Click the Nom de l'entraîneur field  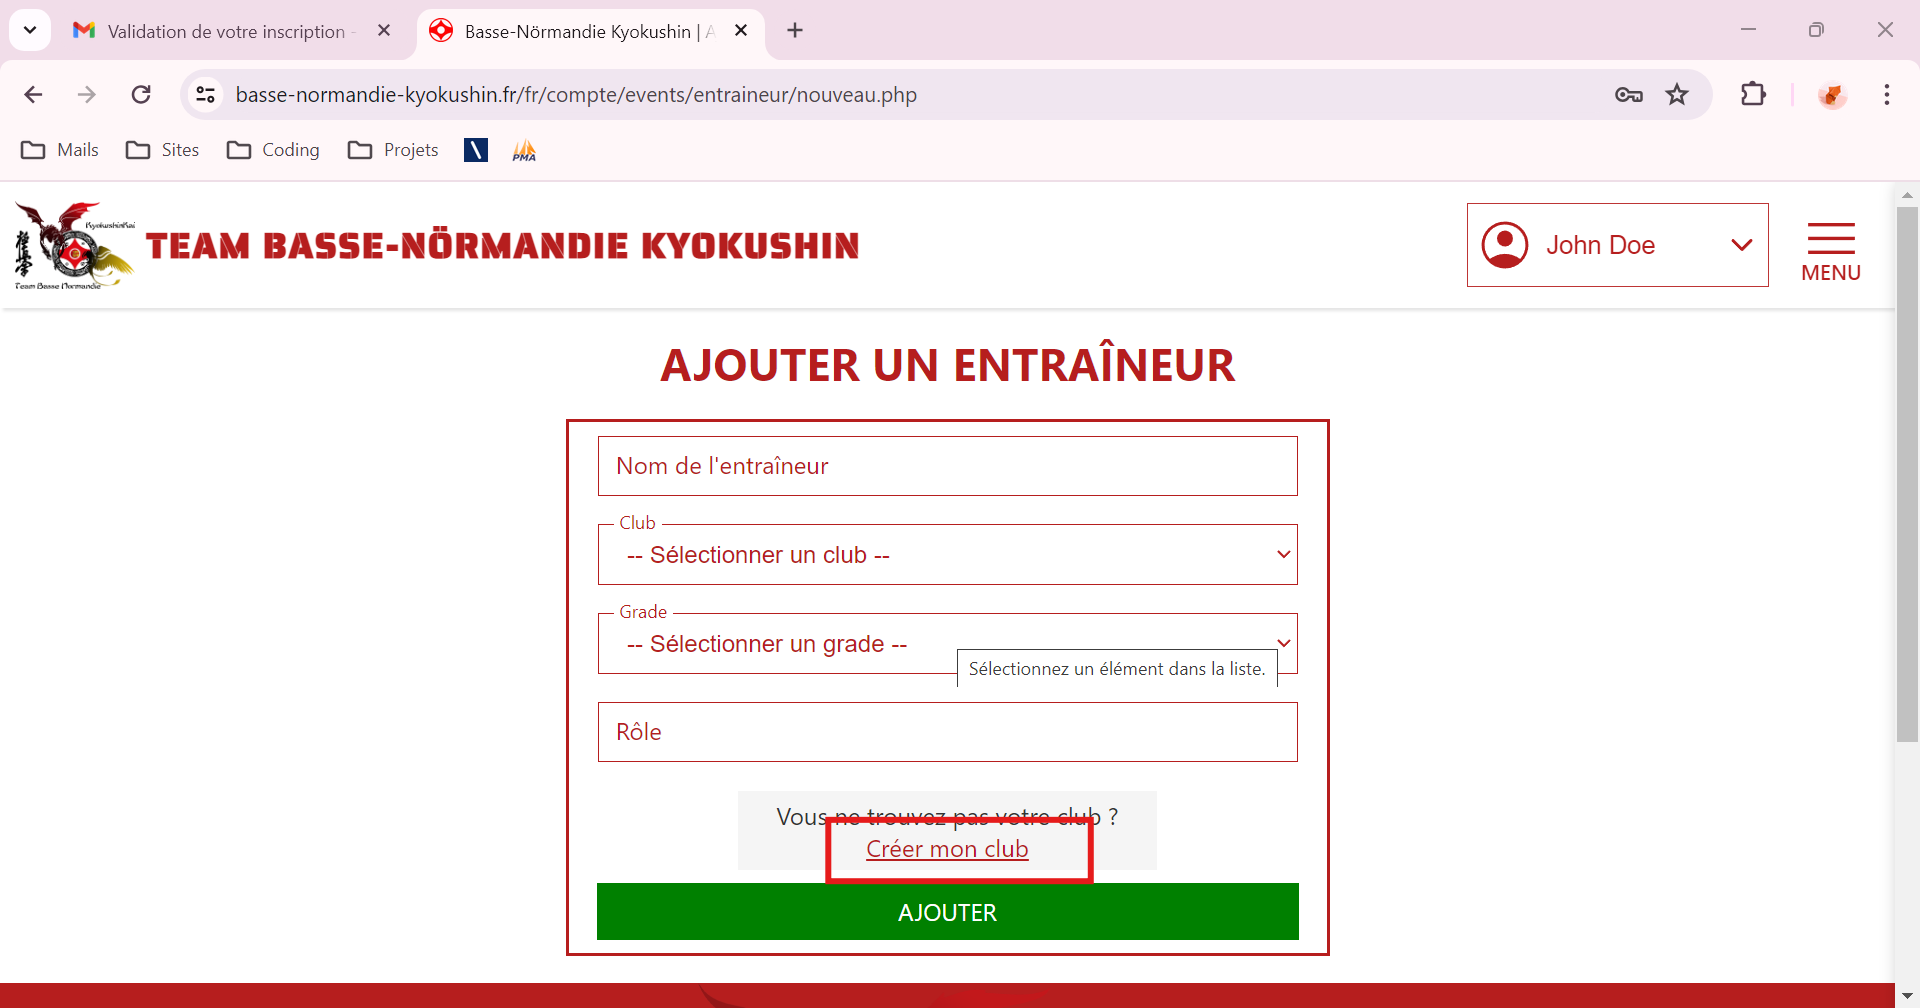click(947, 466)
